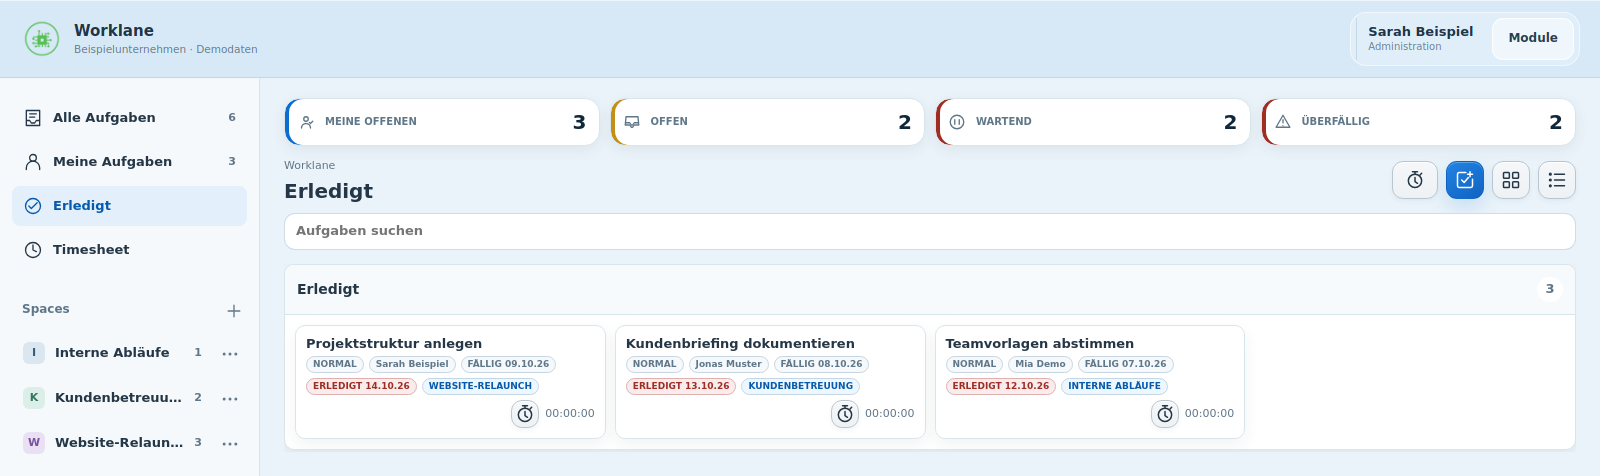1600x476 pixels.
Task: Click the W badge of Website-Relaunch
Action: pos(34,443)
